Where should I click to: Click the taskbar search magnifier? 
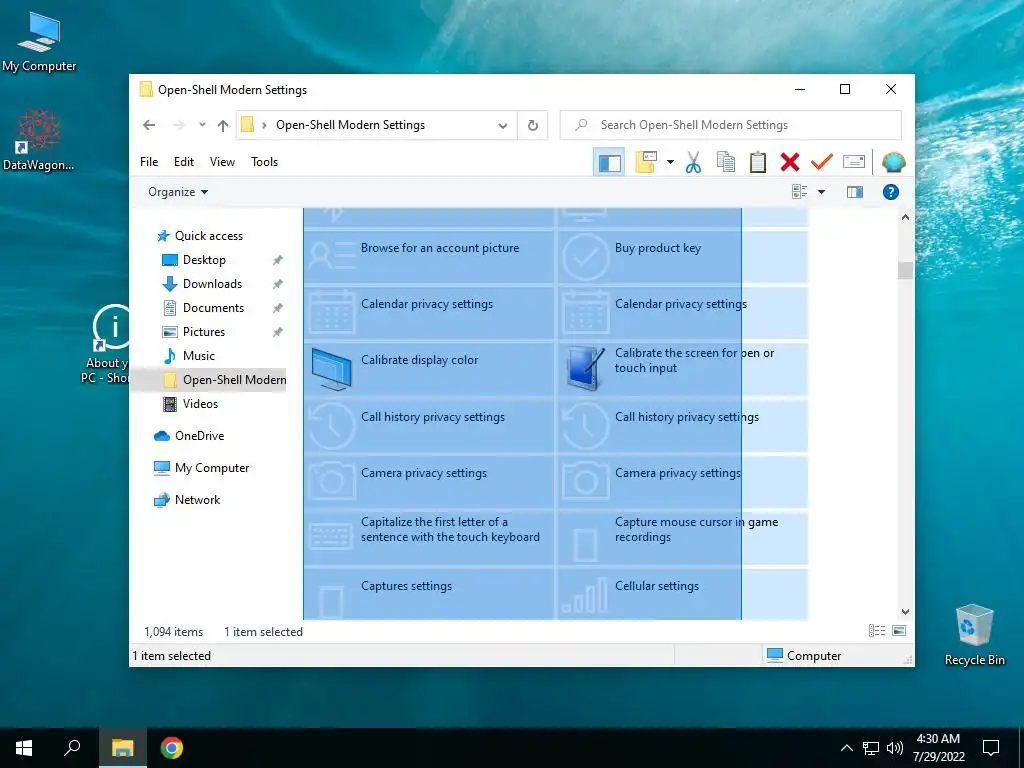(72, 748)
